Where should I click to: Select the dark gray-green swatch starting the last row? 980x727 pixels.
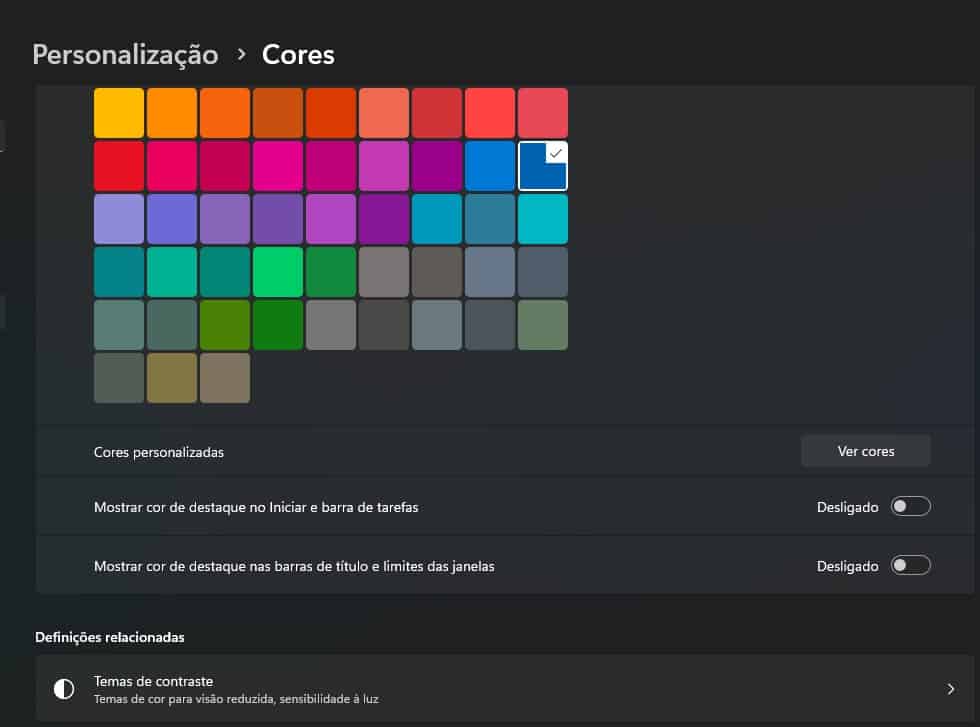point(119,378)
